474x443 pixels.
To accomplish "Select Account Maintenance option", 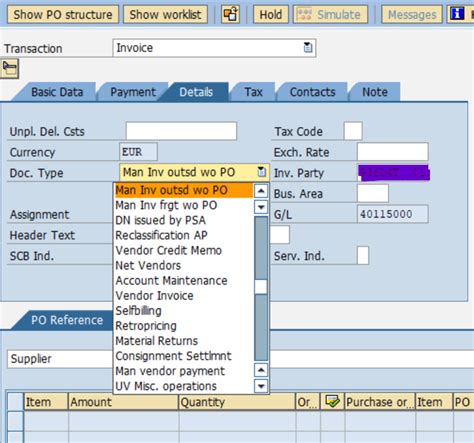I will point(183,281).
